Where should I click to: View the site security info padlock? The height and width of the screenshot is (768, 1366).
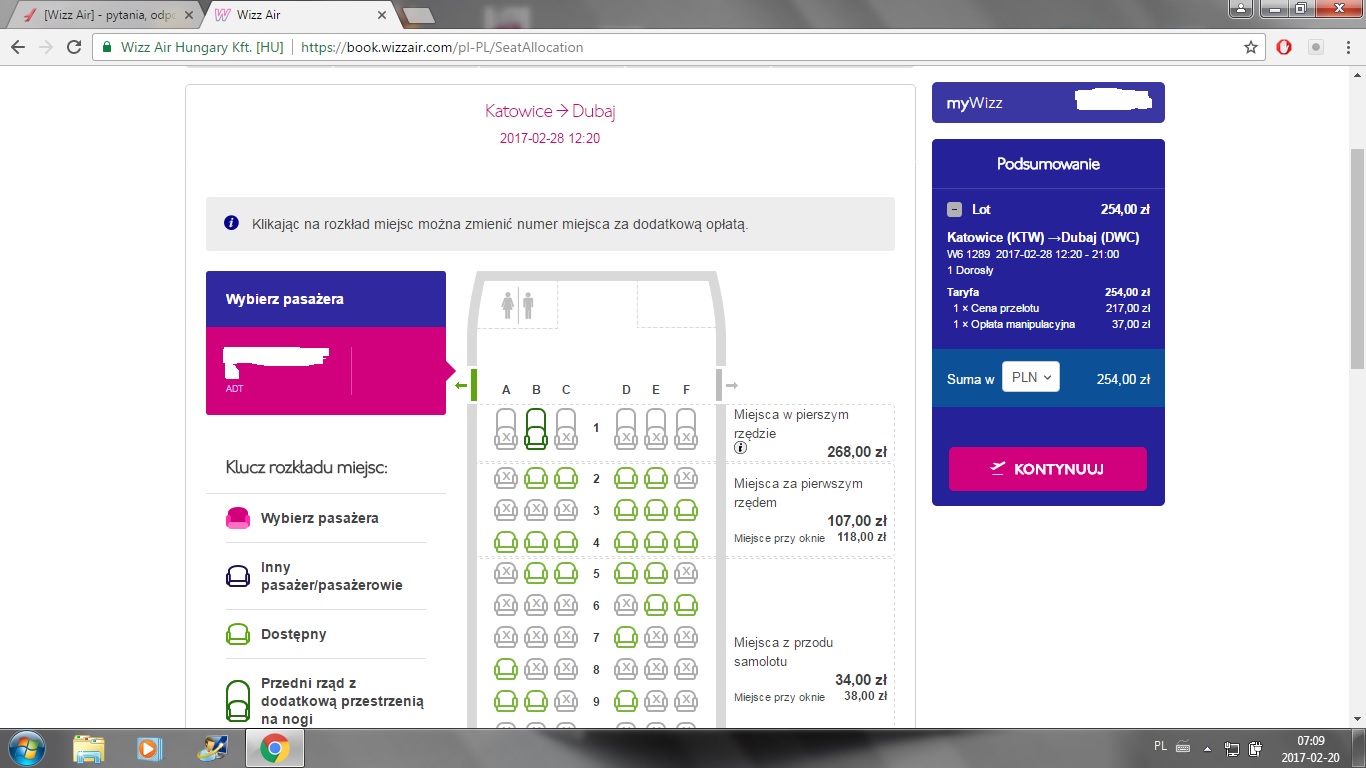tap(106, 47)
